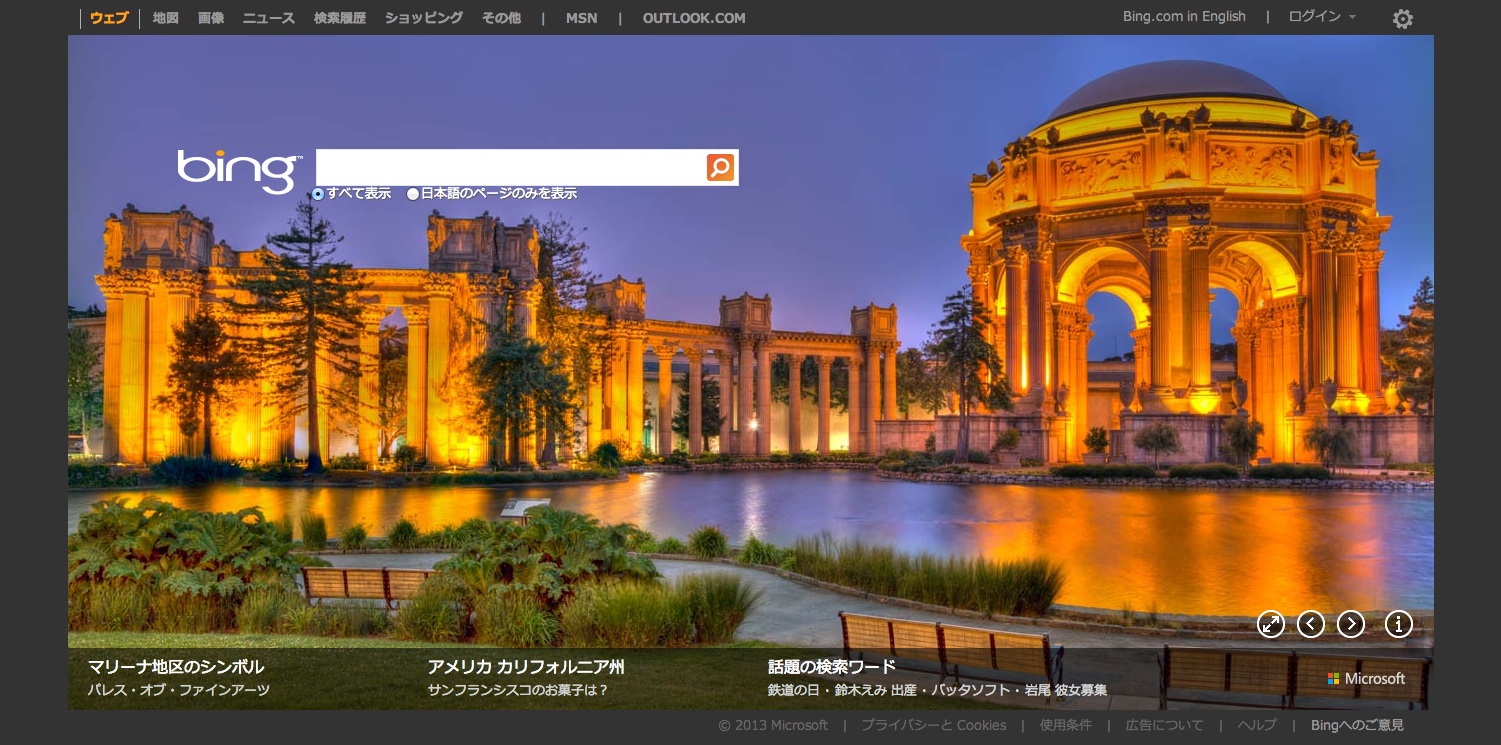The height and width of the screenshot is (745, 1501).
Task: Expand background image to full screen
Action: [x=1270, y=624]
